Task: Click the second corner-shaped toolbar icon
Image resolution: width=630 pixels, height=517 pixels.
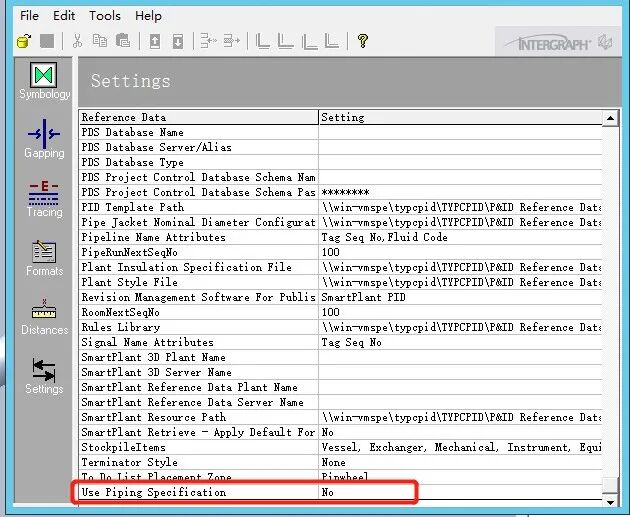Action: coord(286,41)
